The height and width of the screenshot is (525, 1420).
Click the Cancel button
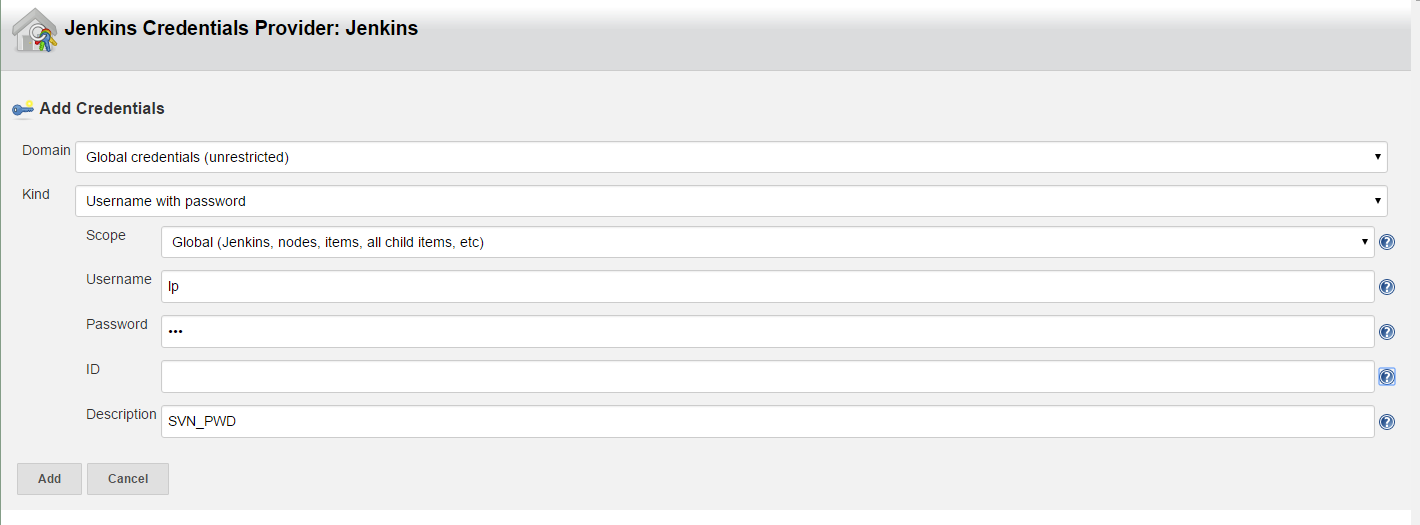click(128, 479)
